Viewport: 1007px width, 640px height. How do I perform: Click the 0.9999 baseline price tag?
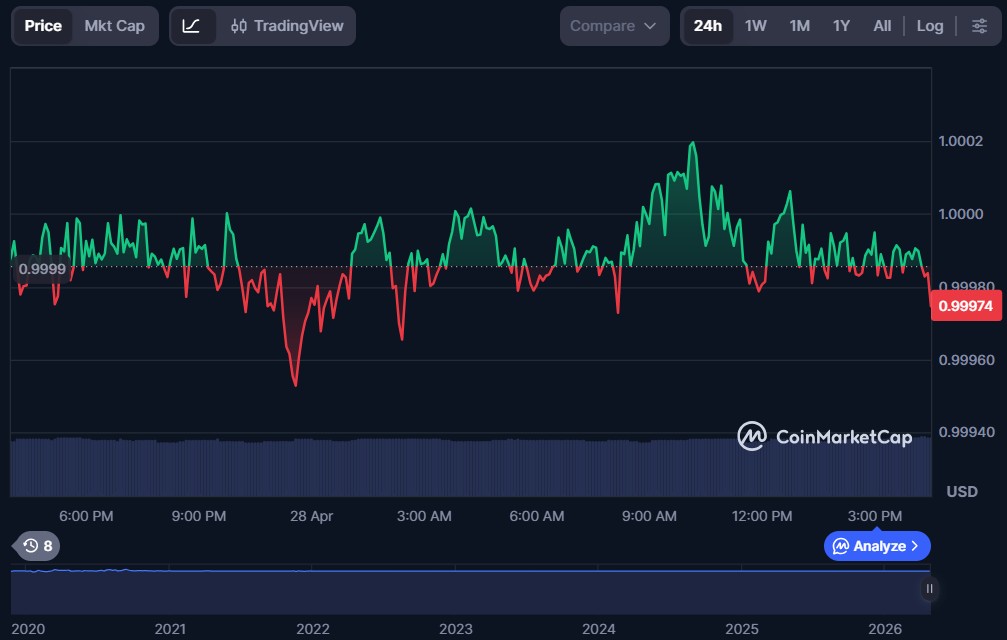pos(42,269)
